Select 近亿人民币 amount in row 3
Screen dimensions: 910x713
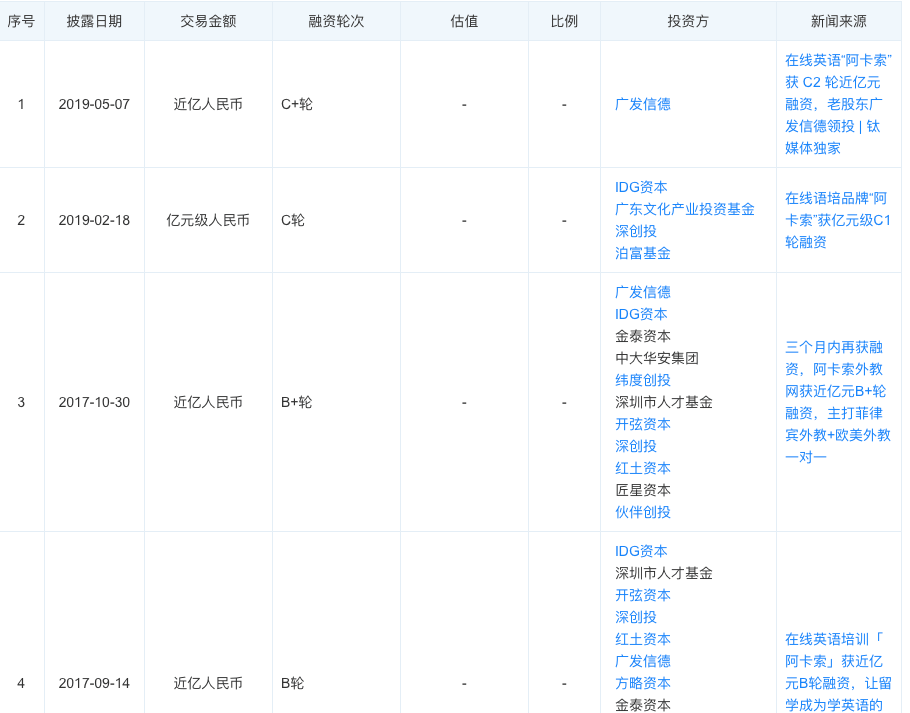(208, 403)
